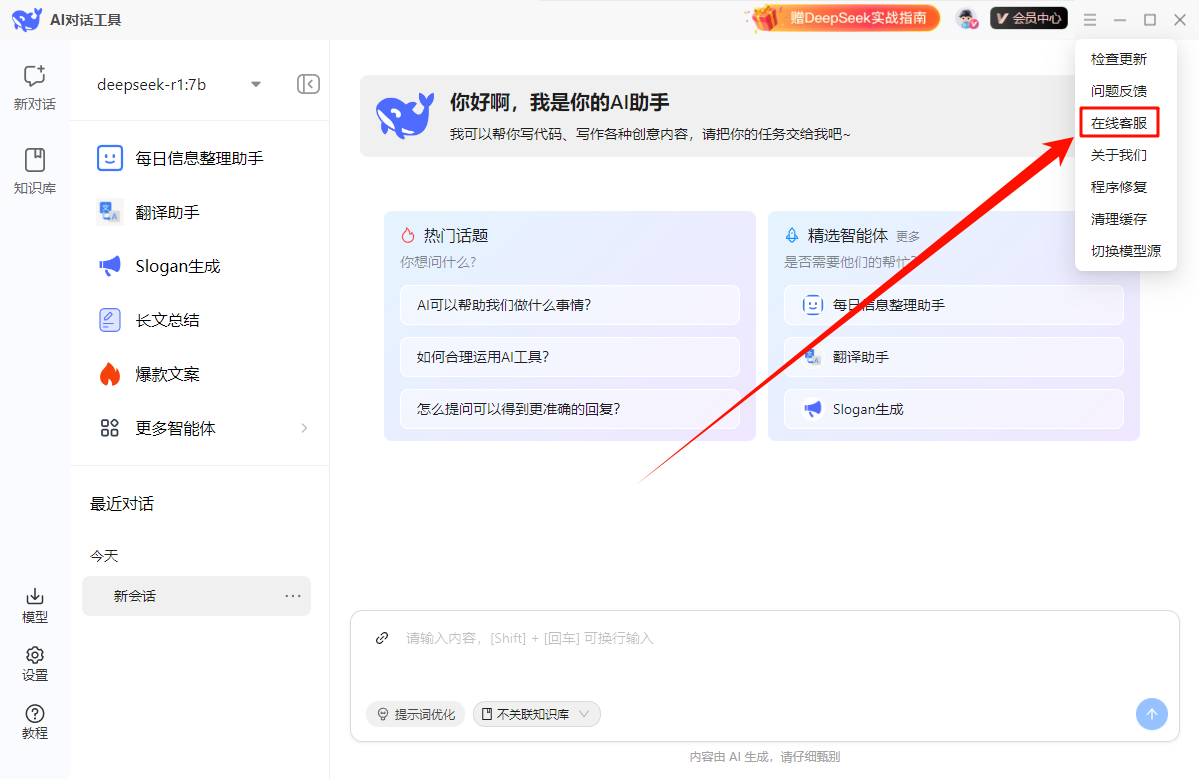
Task: Click 赠DeepSeek实战指南 promo banner
Action: [846, 18]
